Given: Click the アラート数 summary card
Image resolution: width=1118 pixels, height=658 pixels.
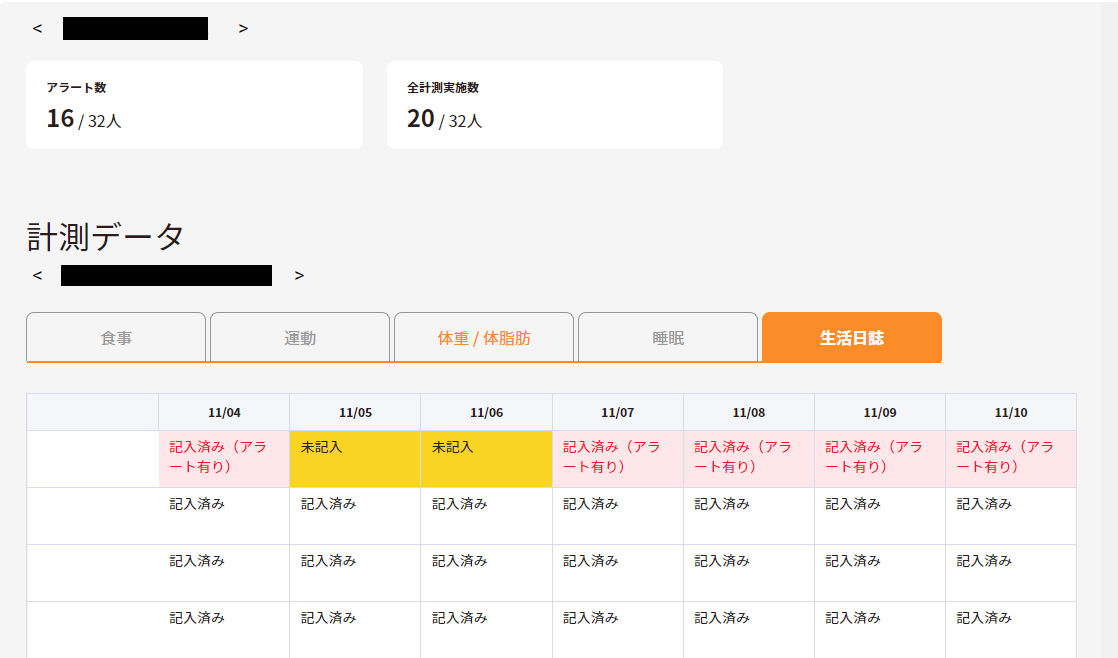Looking at the screenshot, I should click(x=194, y=105).
